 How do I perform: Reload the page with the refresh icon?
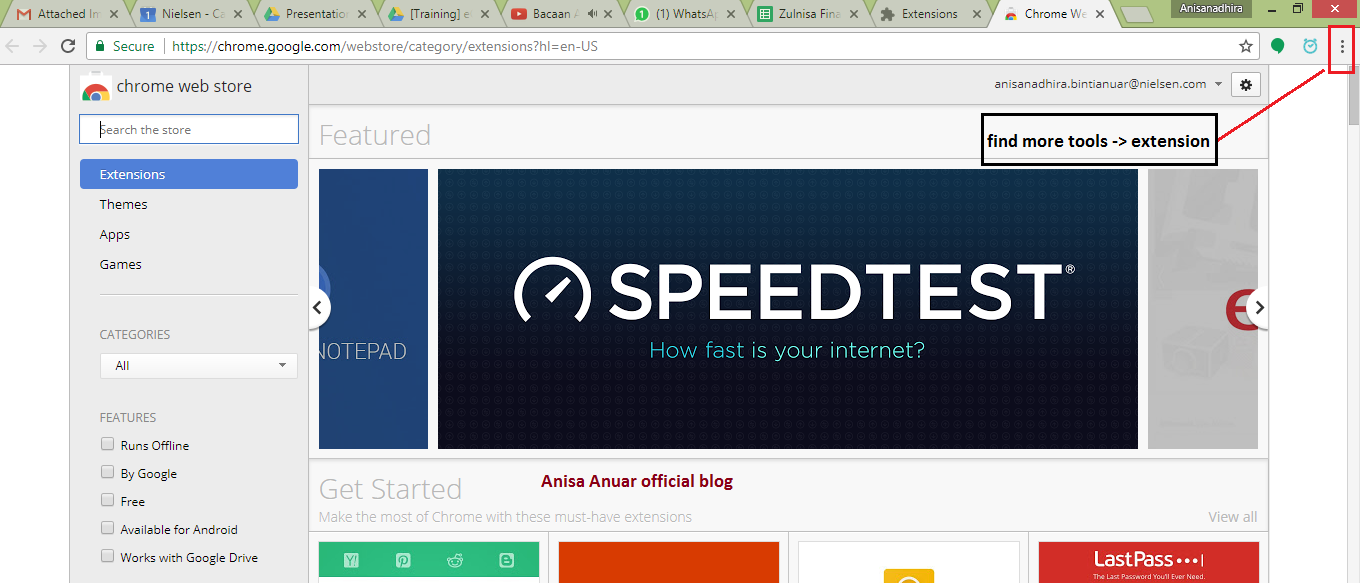68,46
